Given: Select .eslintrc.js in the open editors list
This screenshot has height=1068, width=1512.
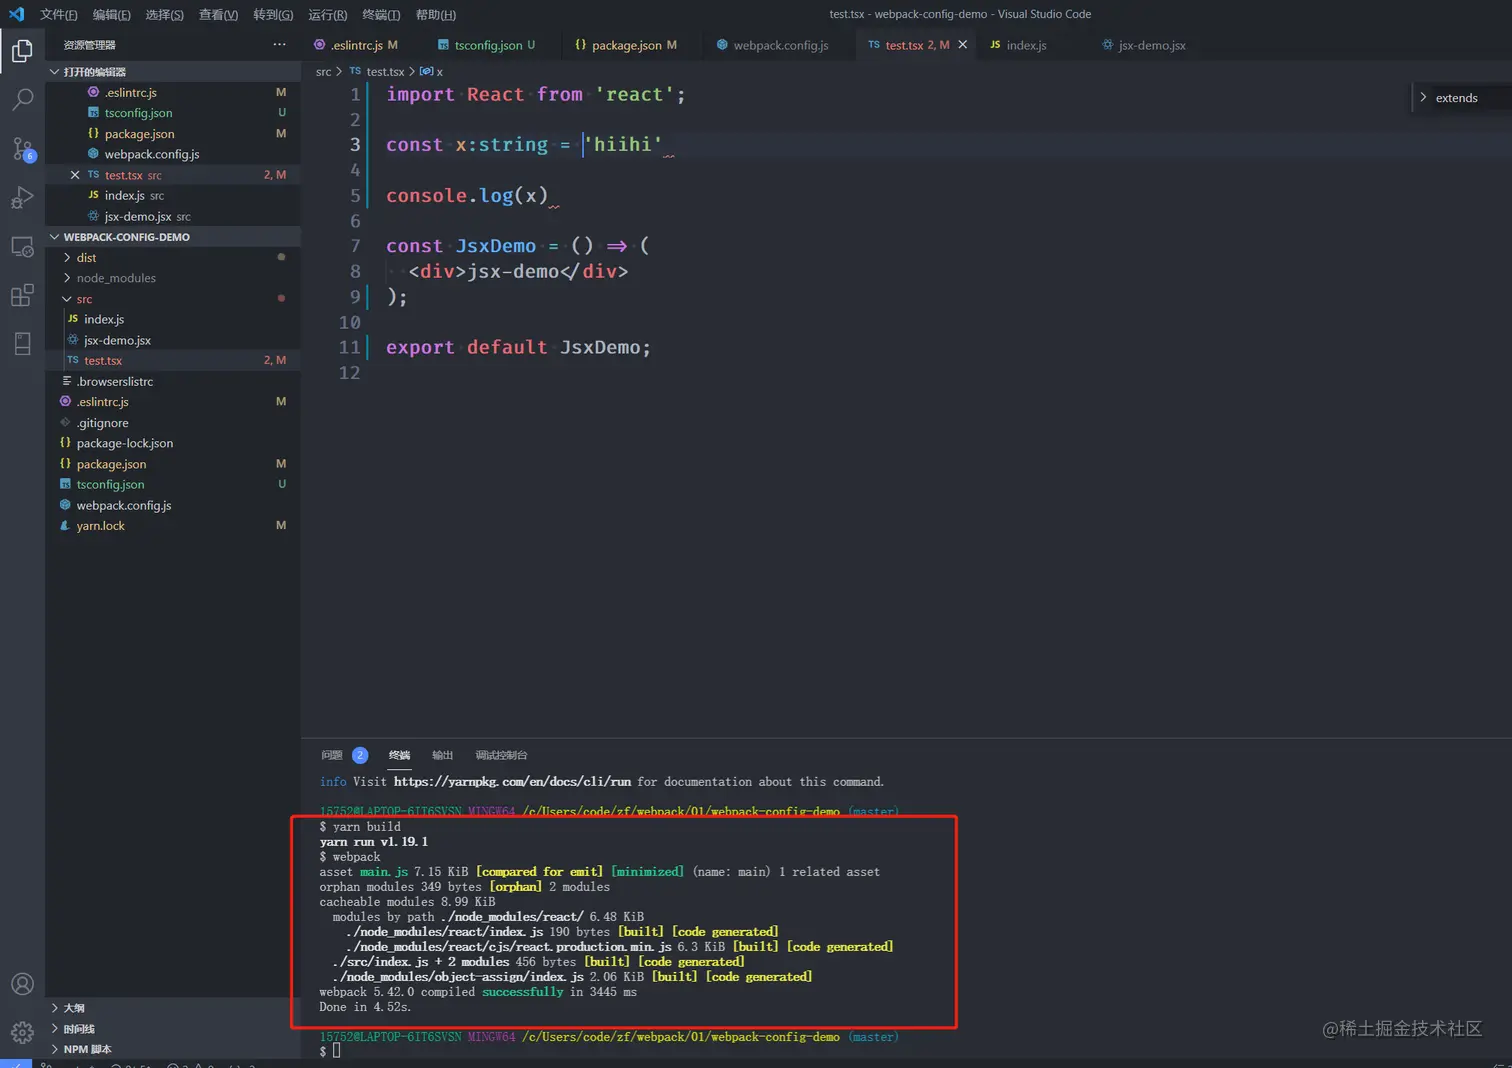Looking at the screenshot, I should click(173, 93).
